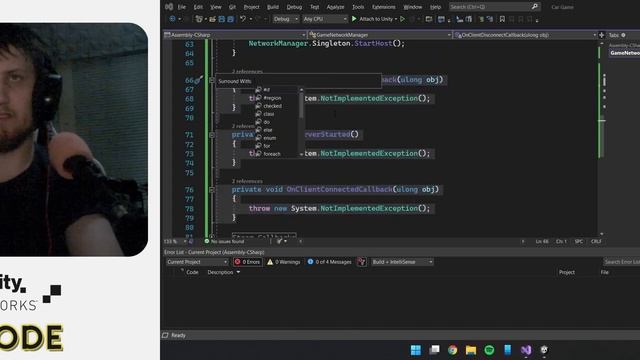
Task: Select the for snippet
Action: coord(277,146)
